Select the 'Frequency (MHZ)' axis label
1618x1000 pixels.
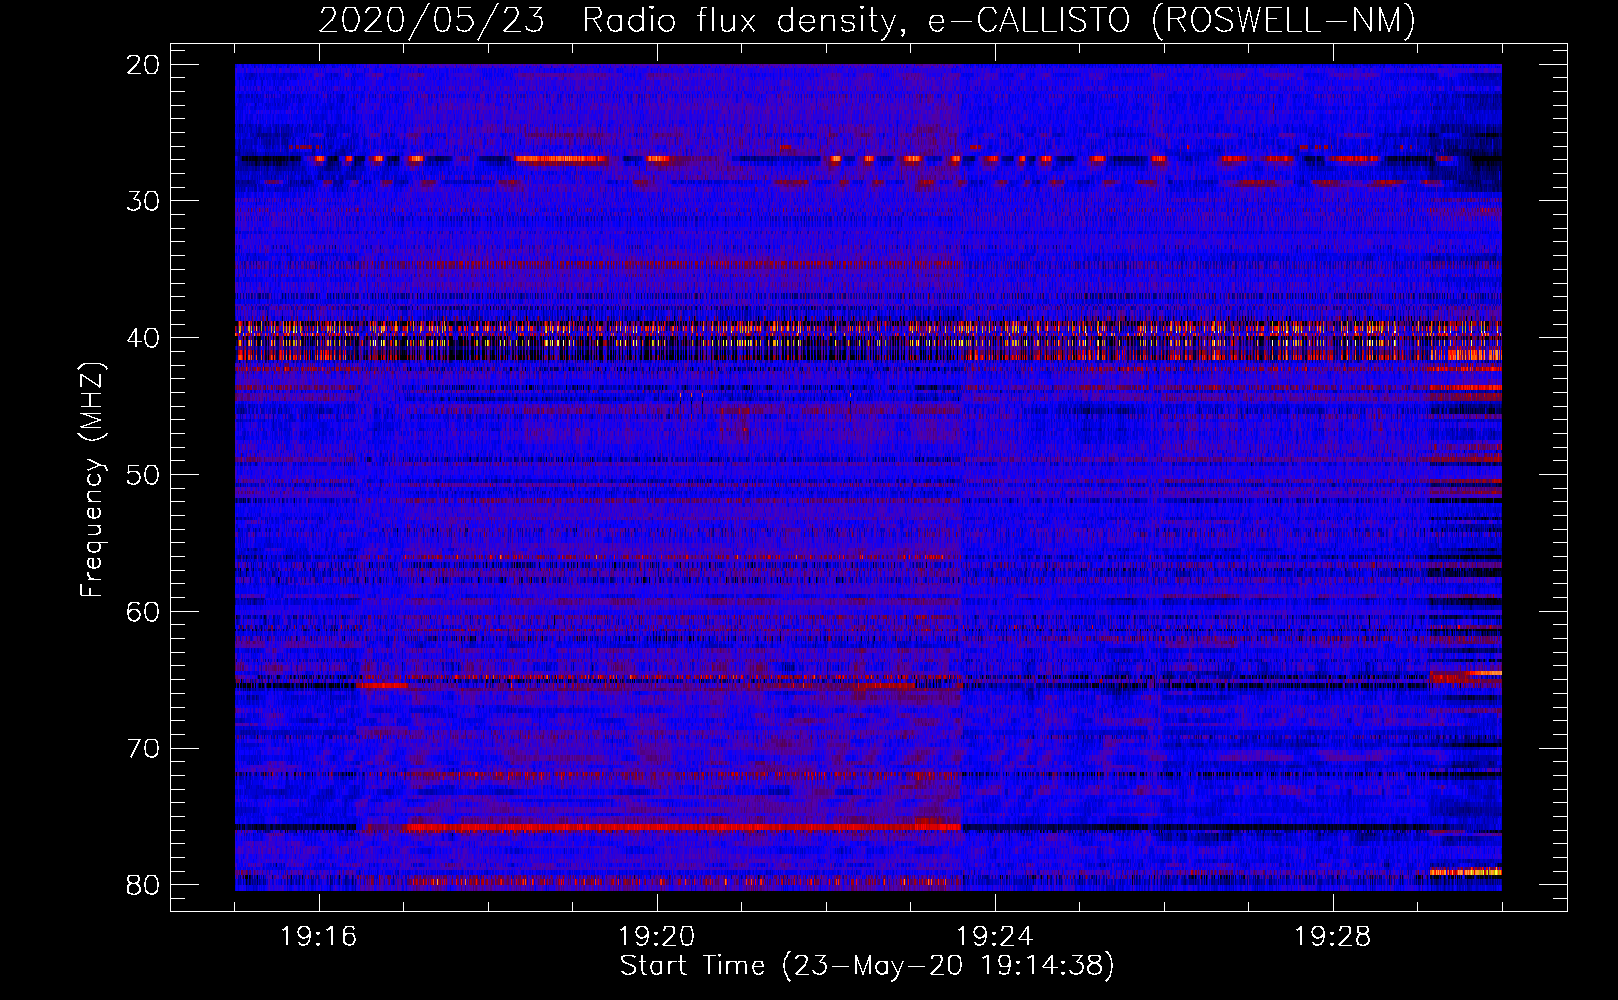pyautogui.click(x=92, y=480)
